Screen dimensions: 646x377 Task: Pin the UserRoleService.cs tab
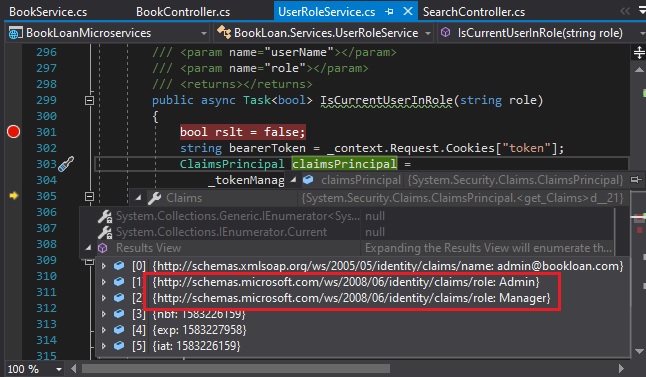coord(389,12)
